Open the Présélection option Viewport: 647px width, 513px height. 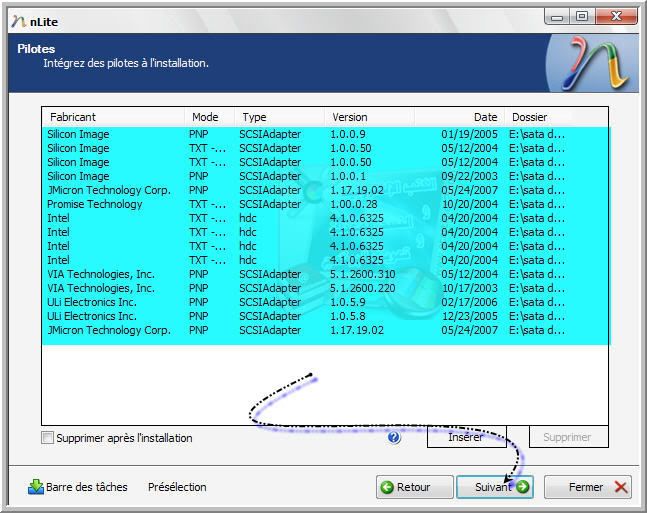click(177, 487)
